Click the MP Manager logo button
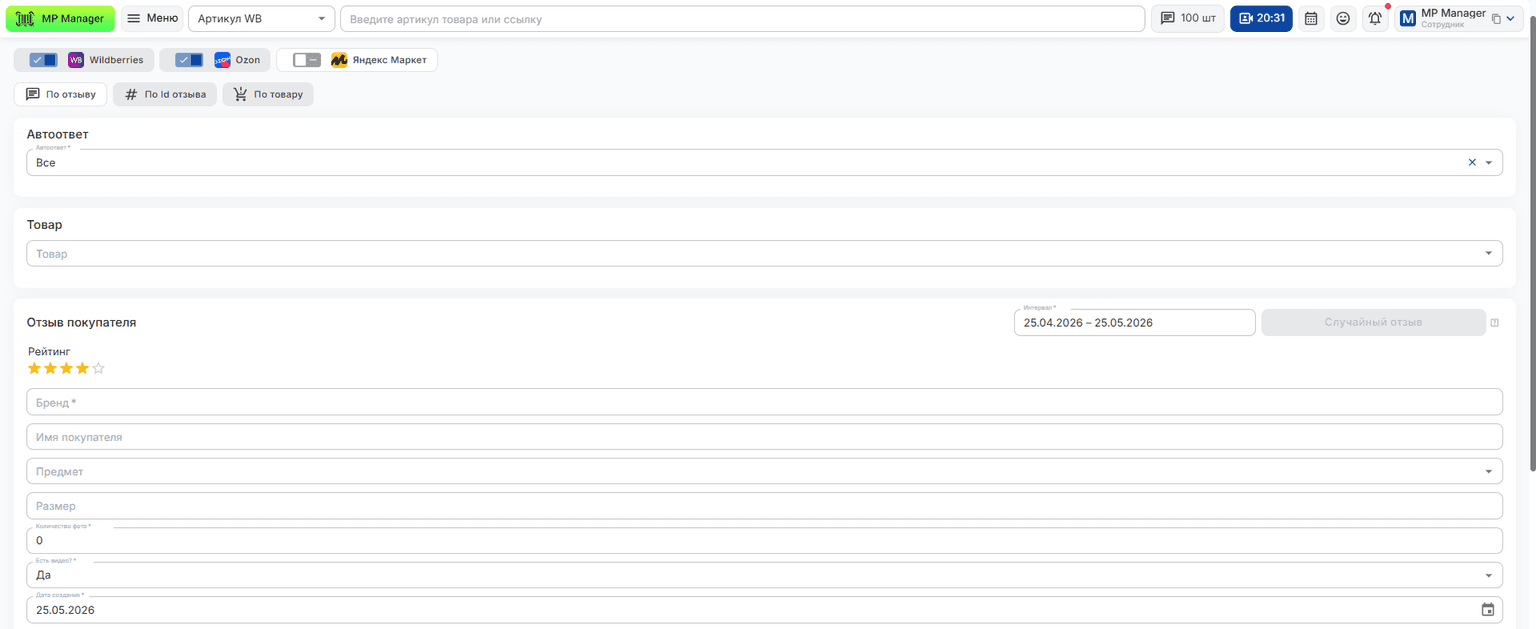The height and width of the screenshot is (629, 1536). coord(60,18)
